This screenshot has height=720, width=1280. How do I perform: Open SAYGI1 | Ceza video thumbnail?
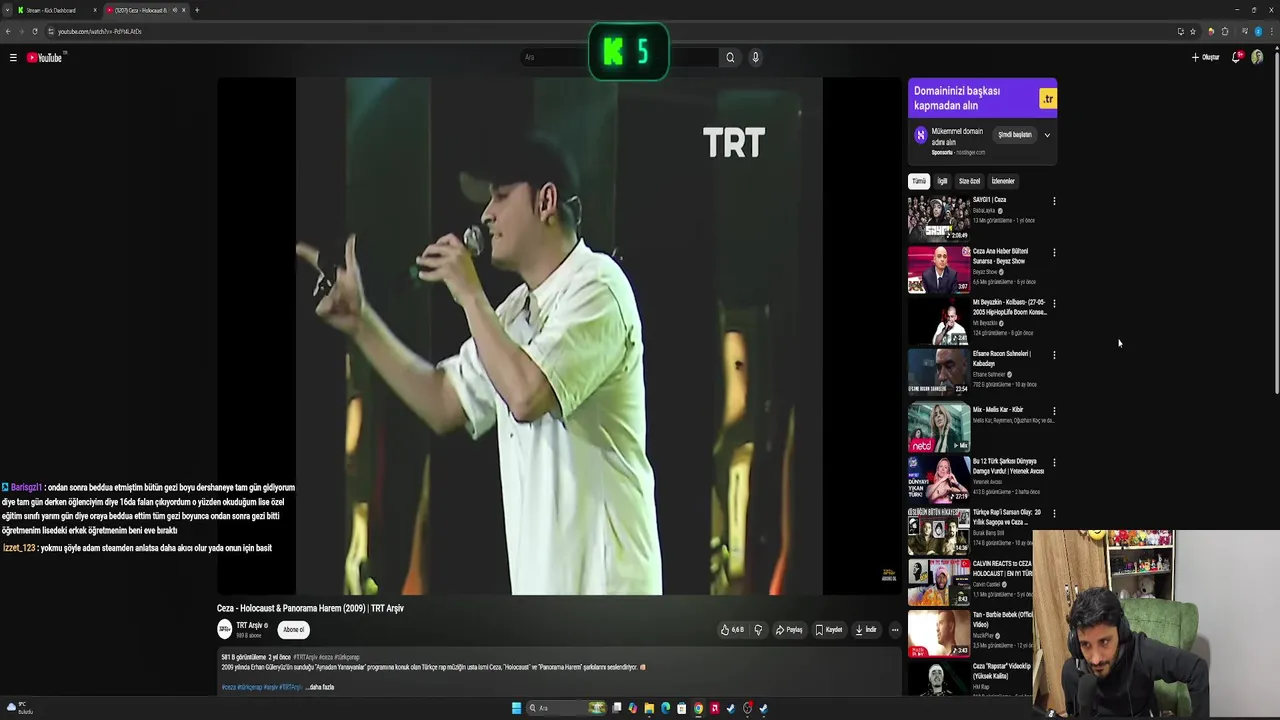pyautogui.click(x=939, y=217)
